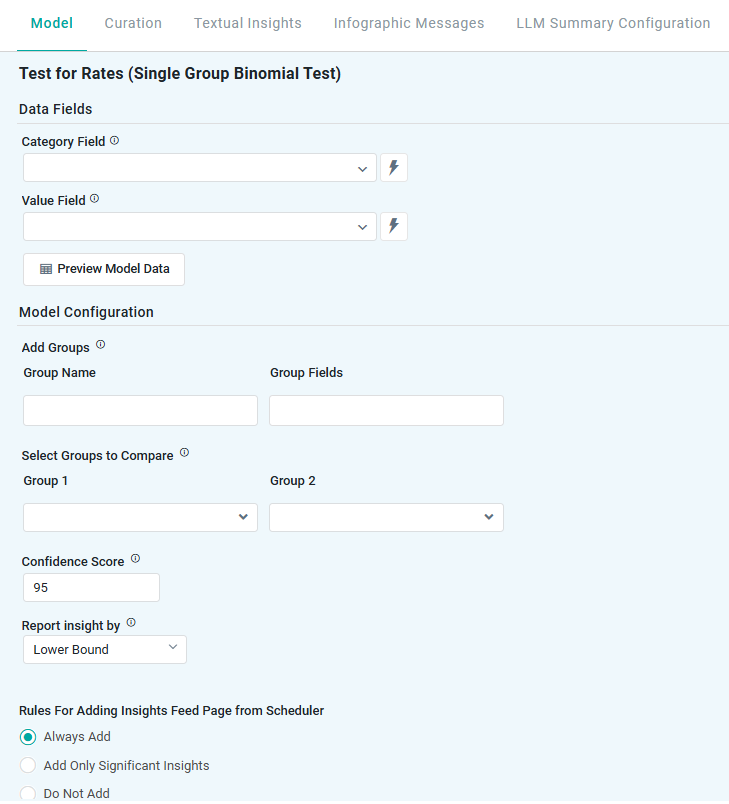Open the Textual Insights tab
Image resolution: width=729 pixels, height=804 pixels.
248,23
